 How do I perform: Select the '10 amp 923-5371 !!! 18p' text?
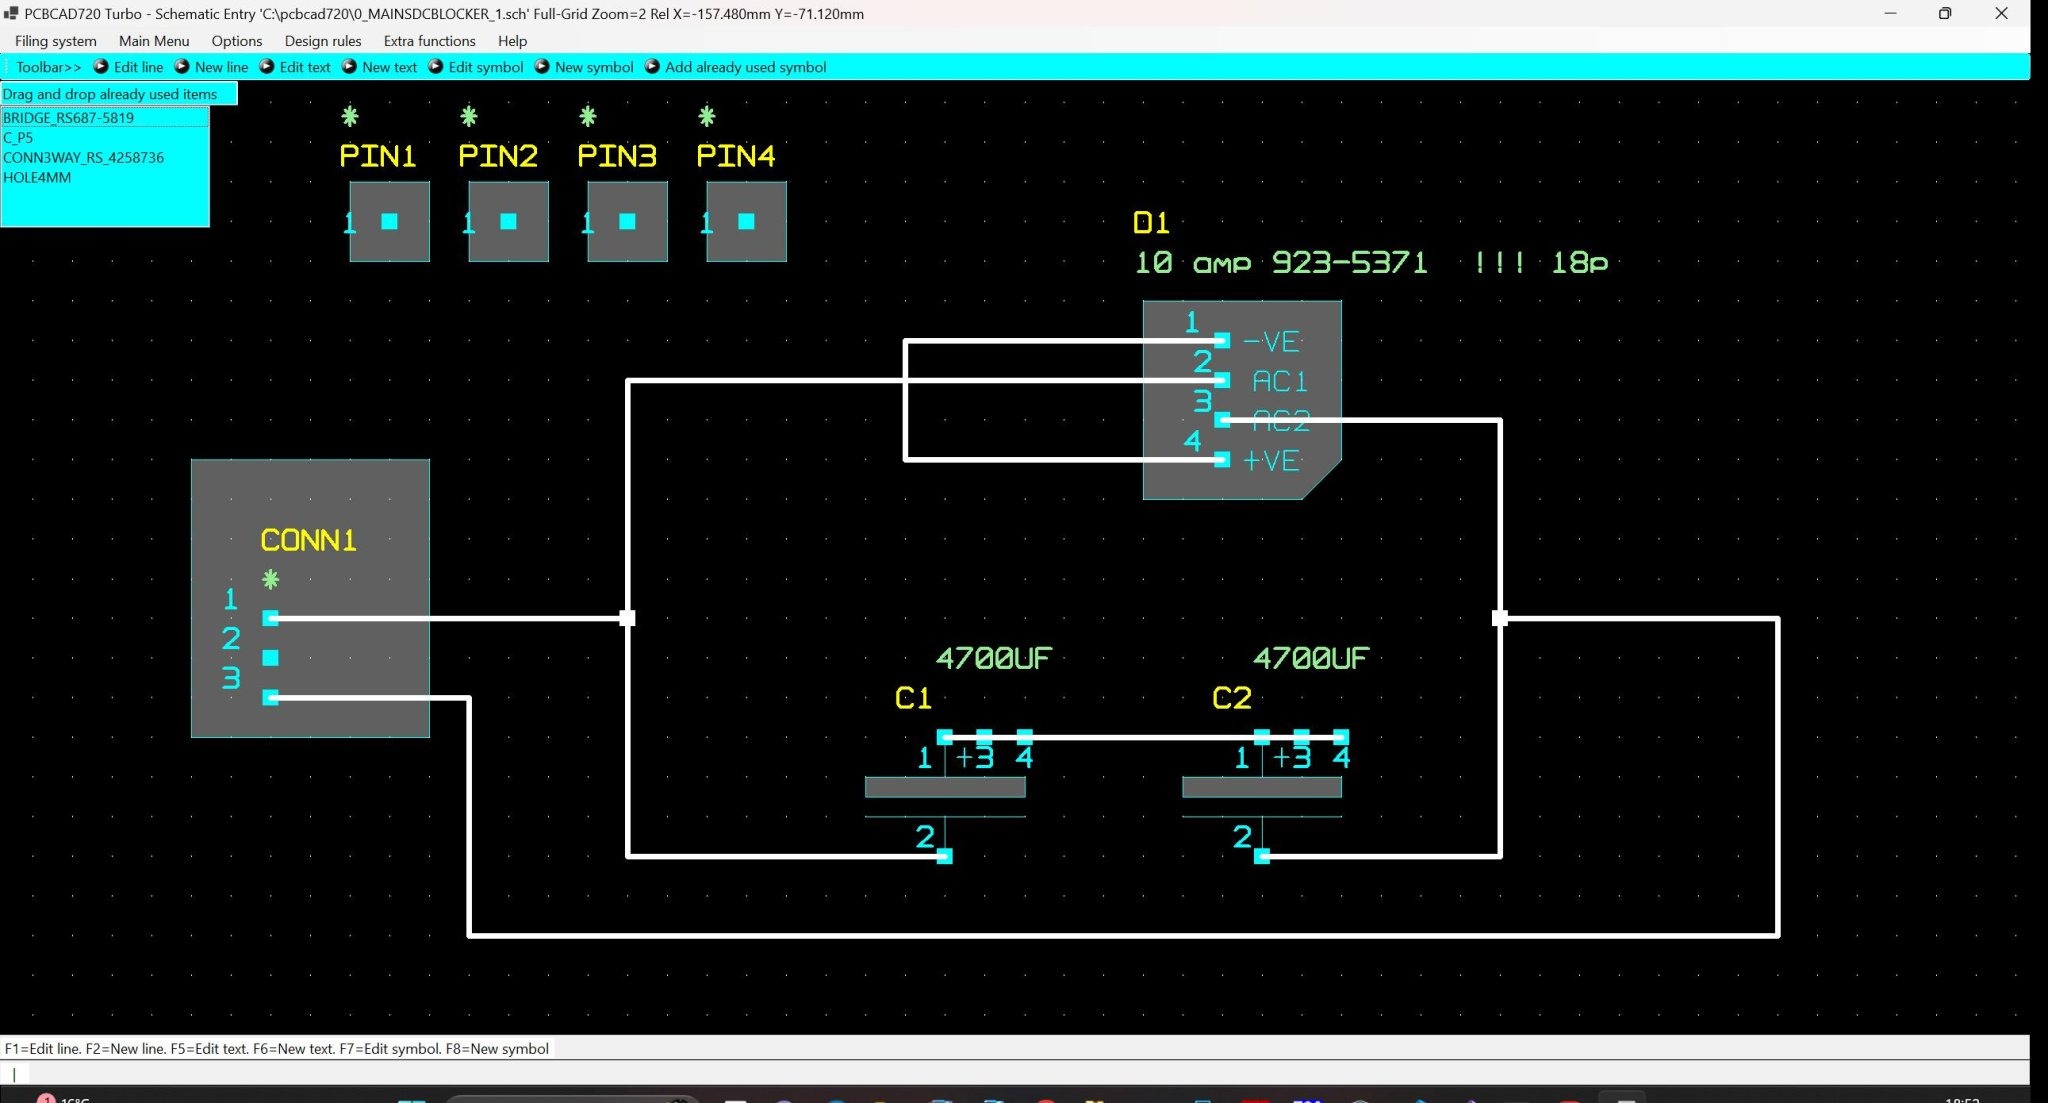[x=1371, y=263]
